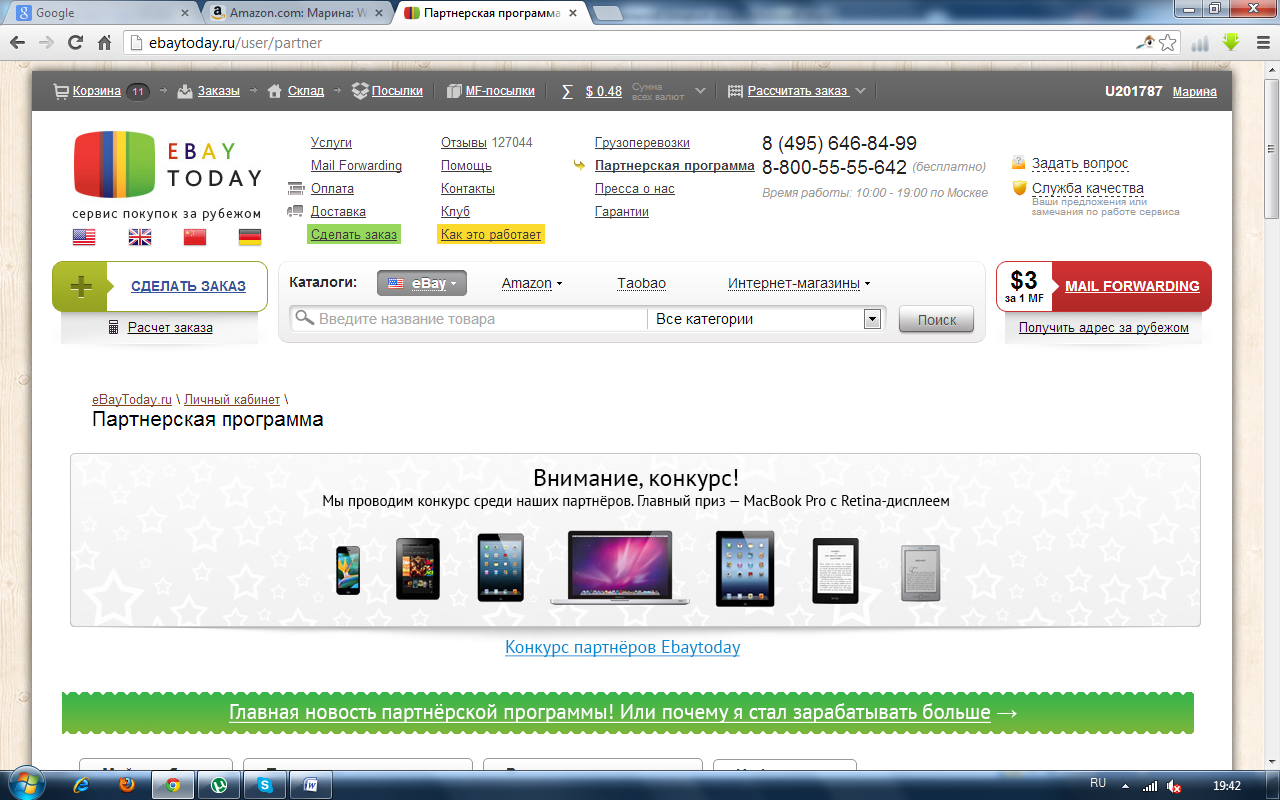Open the Грузоперевозки link

pyautogui.click(x=642, y=143)
